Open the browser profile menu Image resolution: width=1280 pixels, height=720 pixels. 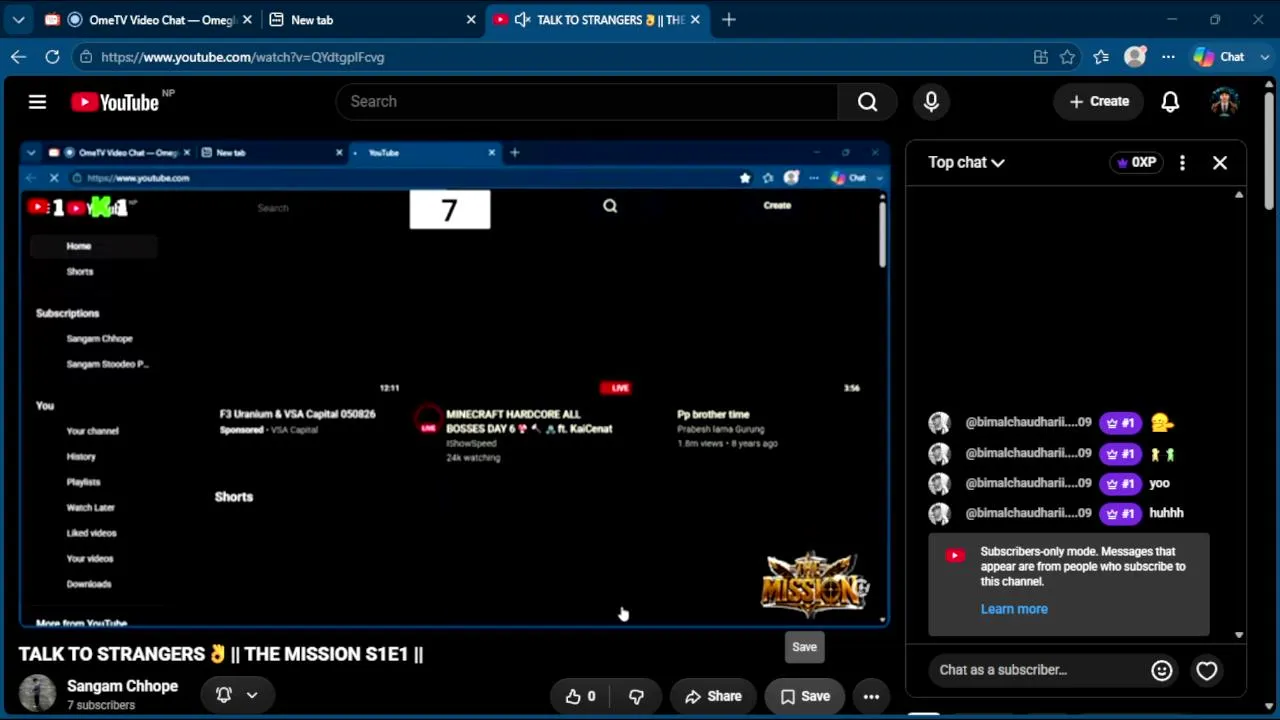coord(1134,57)
